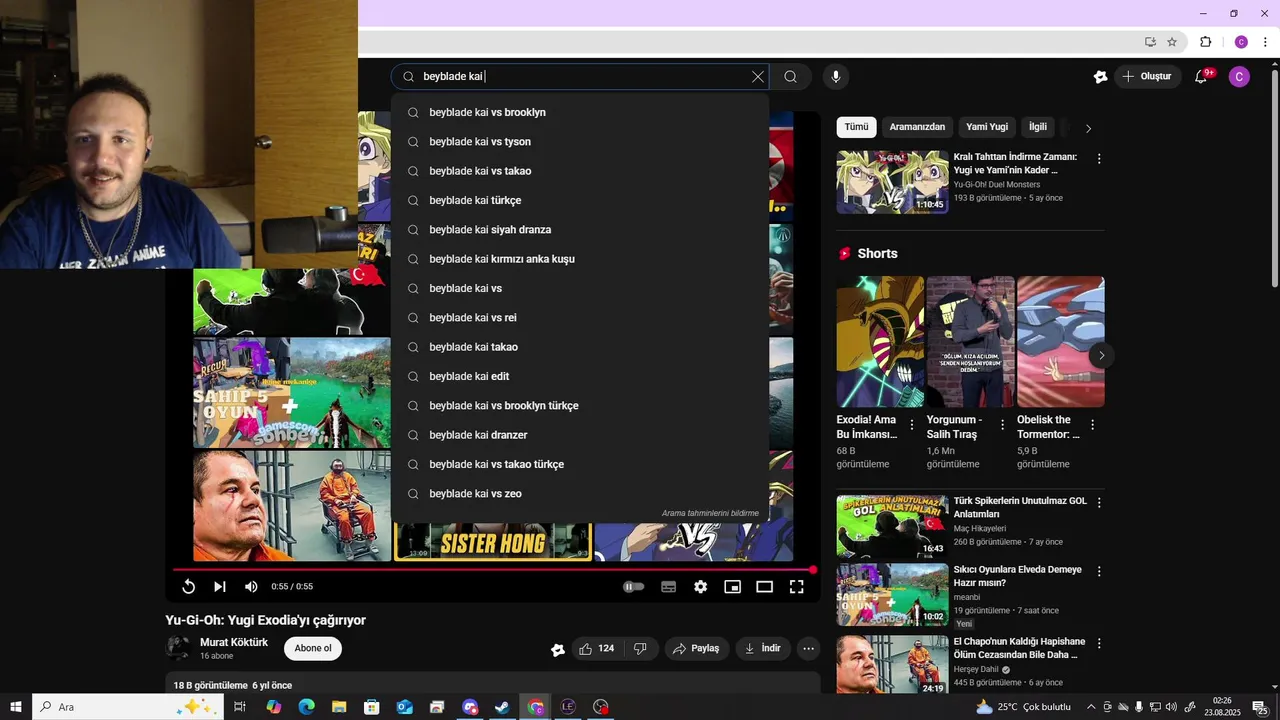The width and height of the screenshot is (1280, 720).
Task: Open options for Exodia short
Action: click(912, 425)
